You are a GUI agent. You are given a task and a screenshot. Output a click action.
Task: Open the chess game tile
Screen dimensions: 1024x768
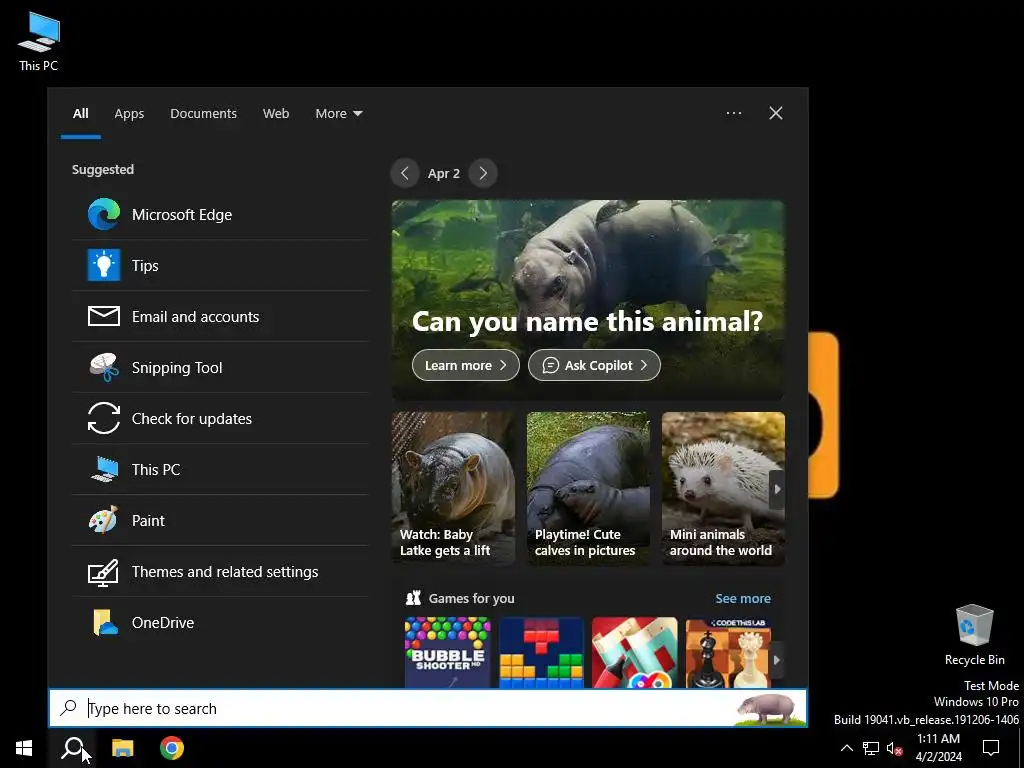729,652
